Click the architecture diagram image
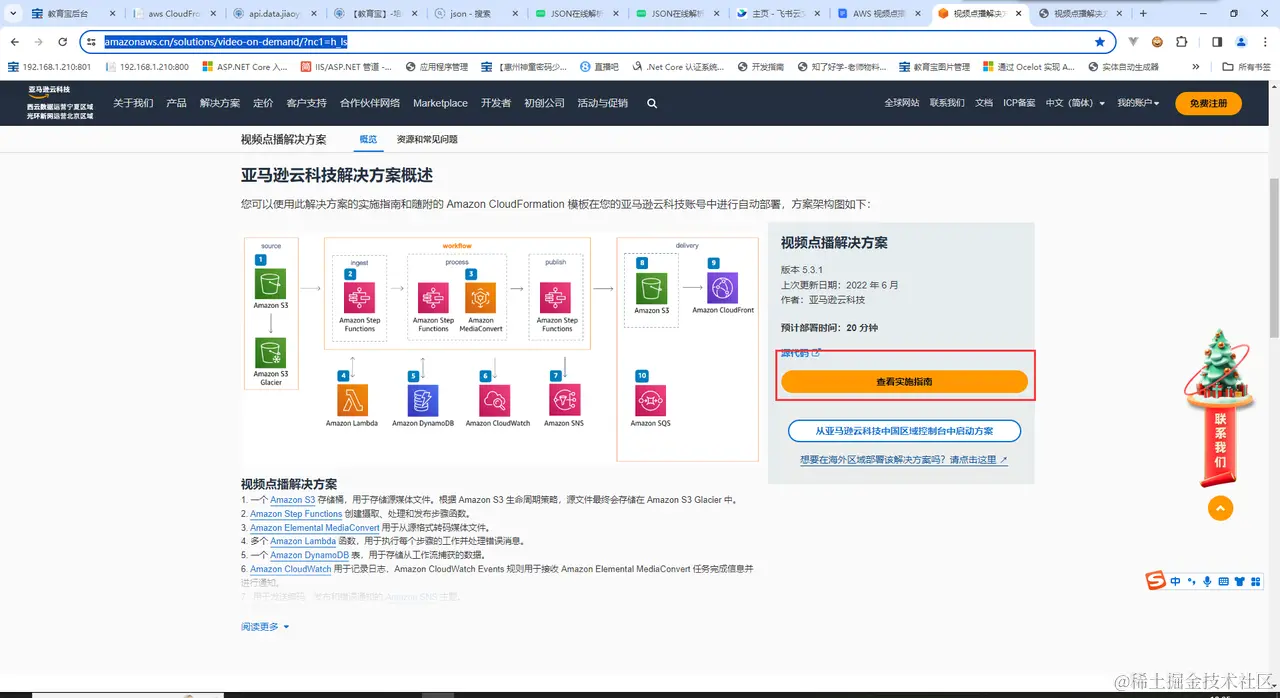This screenshot has height=698, width=1280. tap(501, 348)
